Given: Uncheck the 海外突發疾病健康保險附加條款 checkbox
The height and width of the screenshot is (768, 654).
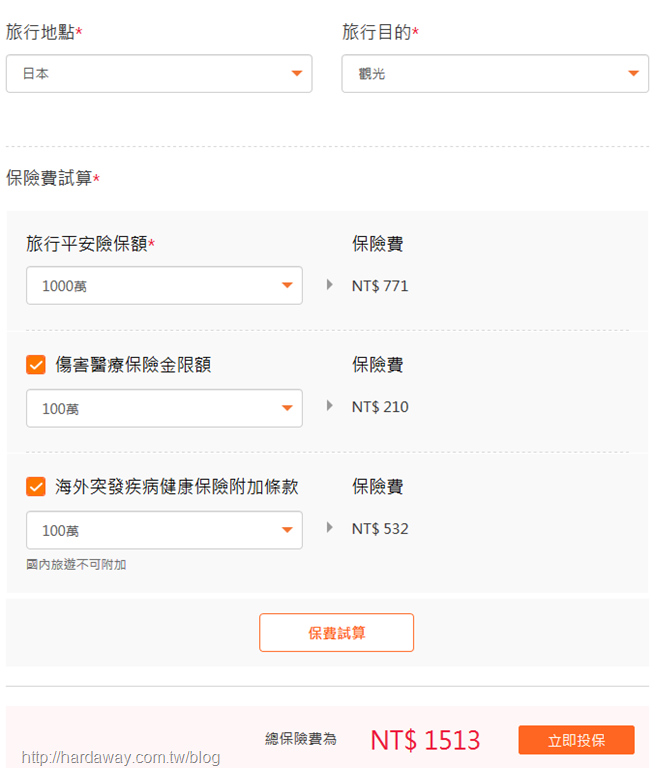Looking at the screenshot, I should coord(36,487).
